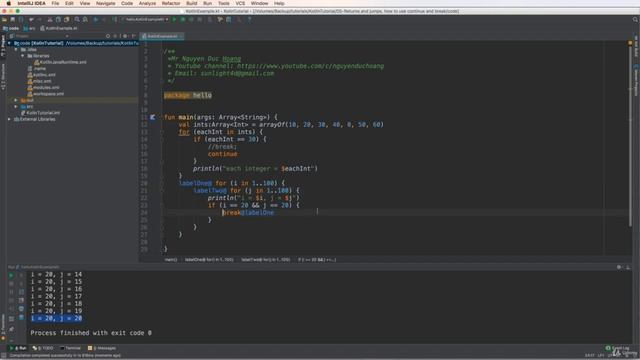Click the tool window toggle icon in bottom-left corner
This screenshot has width=640, height=360.
point(3,356)
